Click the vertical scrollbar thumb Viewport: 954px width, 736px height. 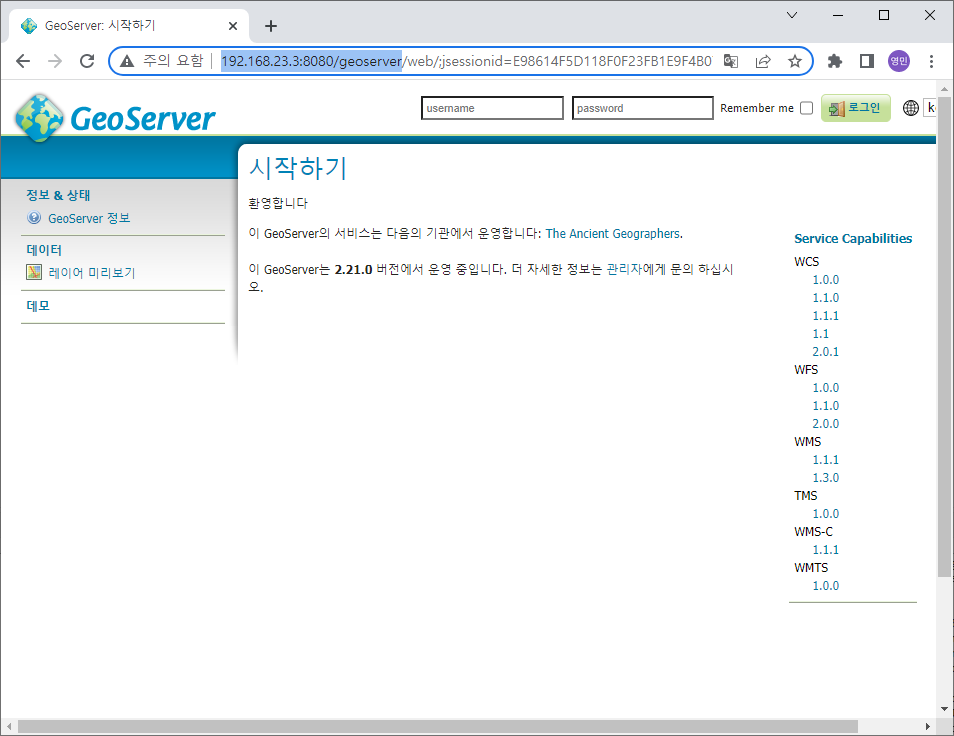pyautogui.click(x=944, y=335)
